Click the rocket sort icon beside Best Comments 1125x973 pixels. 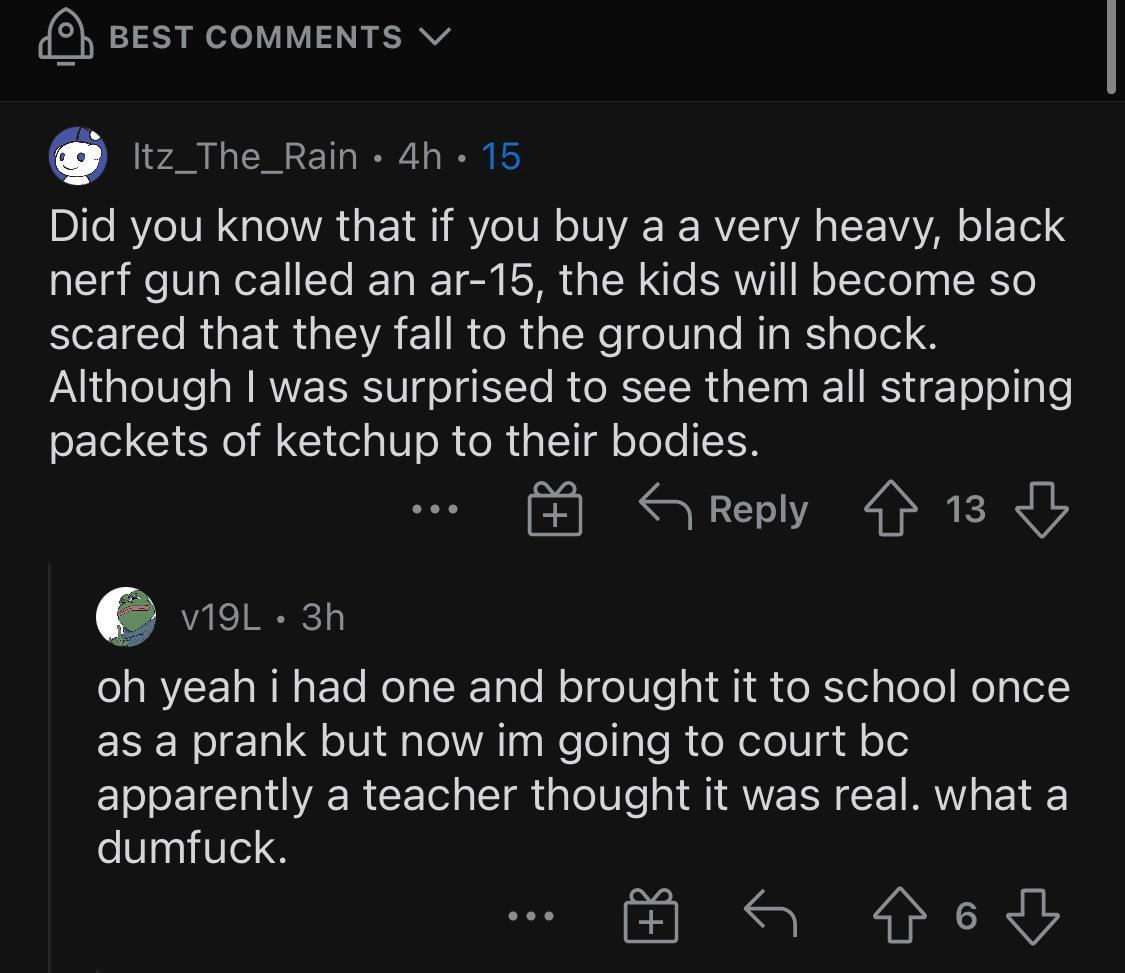coord(65,38)
